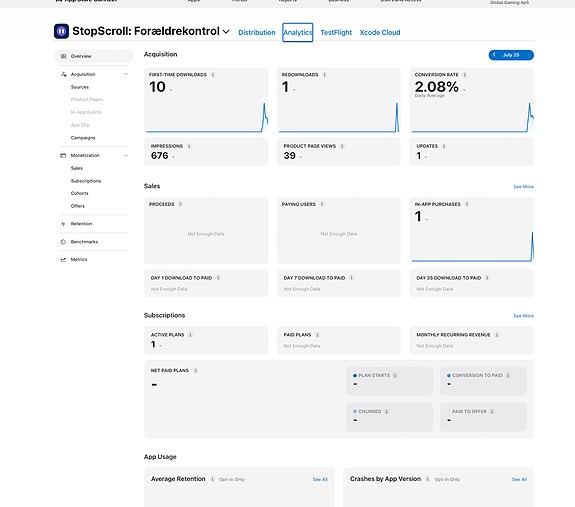575x507 pixels.
Task: Open the TestFlight tab
Action: pyautogui.click(x=336, y=32)
